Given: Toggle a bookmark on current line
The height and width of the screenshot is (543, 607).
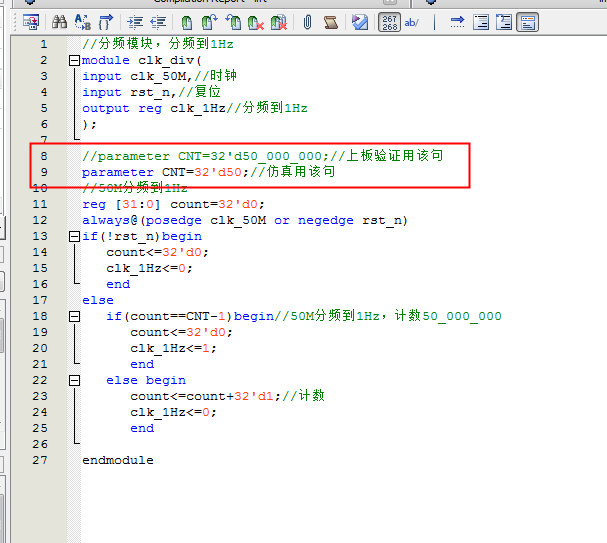Looking at the screenshot, I should tap(187, 22).
